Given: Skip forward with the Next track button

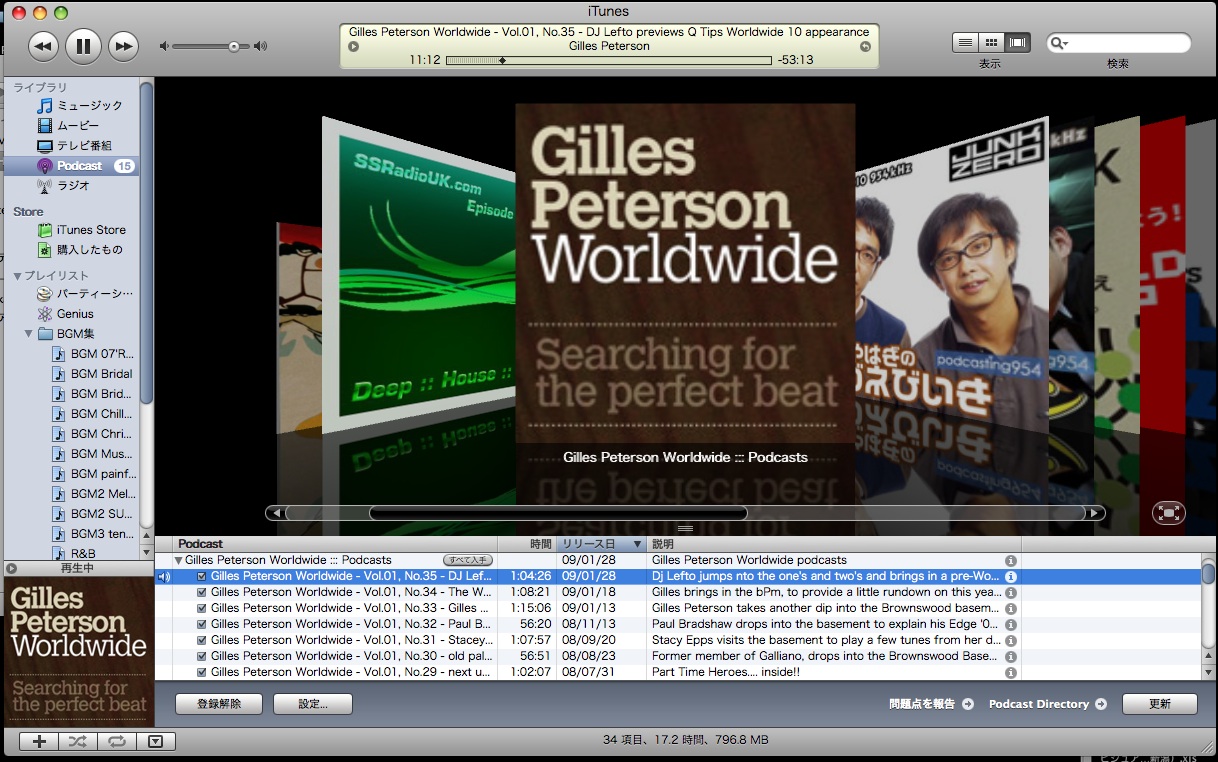Looking at the screenshot, I should [123, 45].
